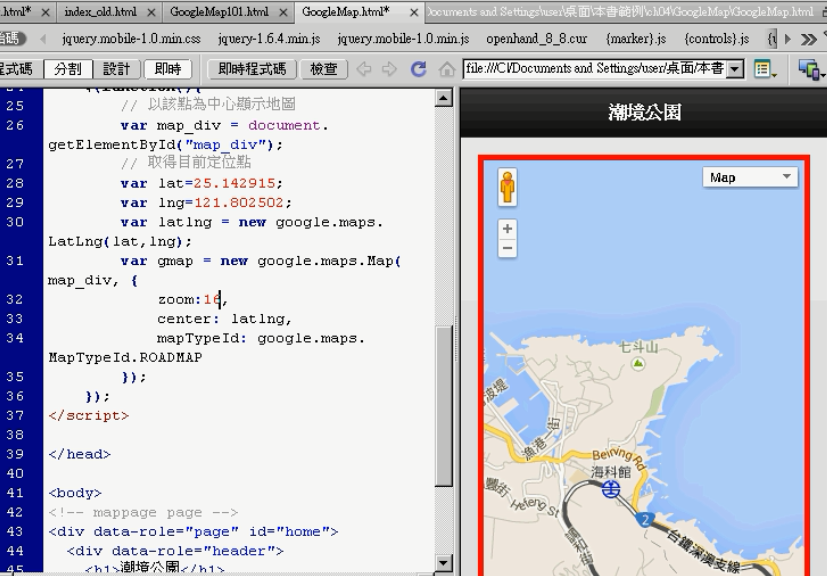Click the </head> closing tag
Screen dimensions: 827x576
tap(80, 454)
